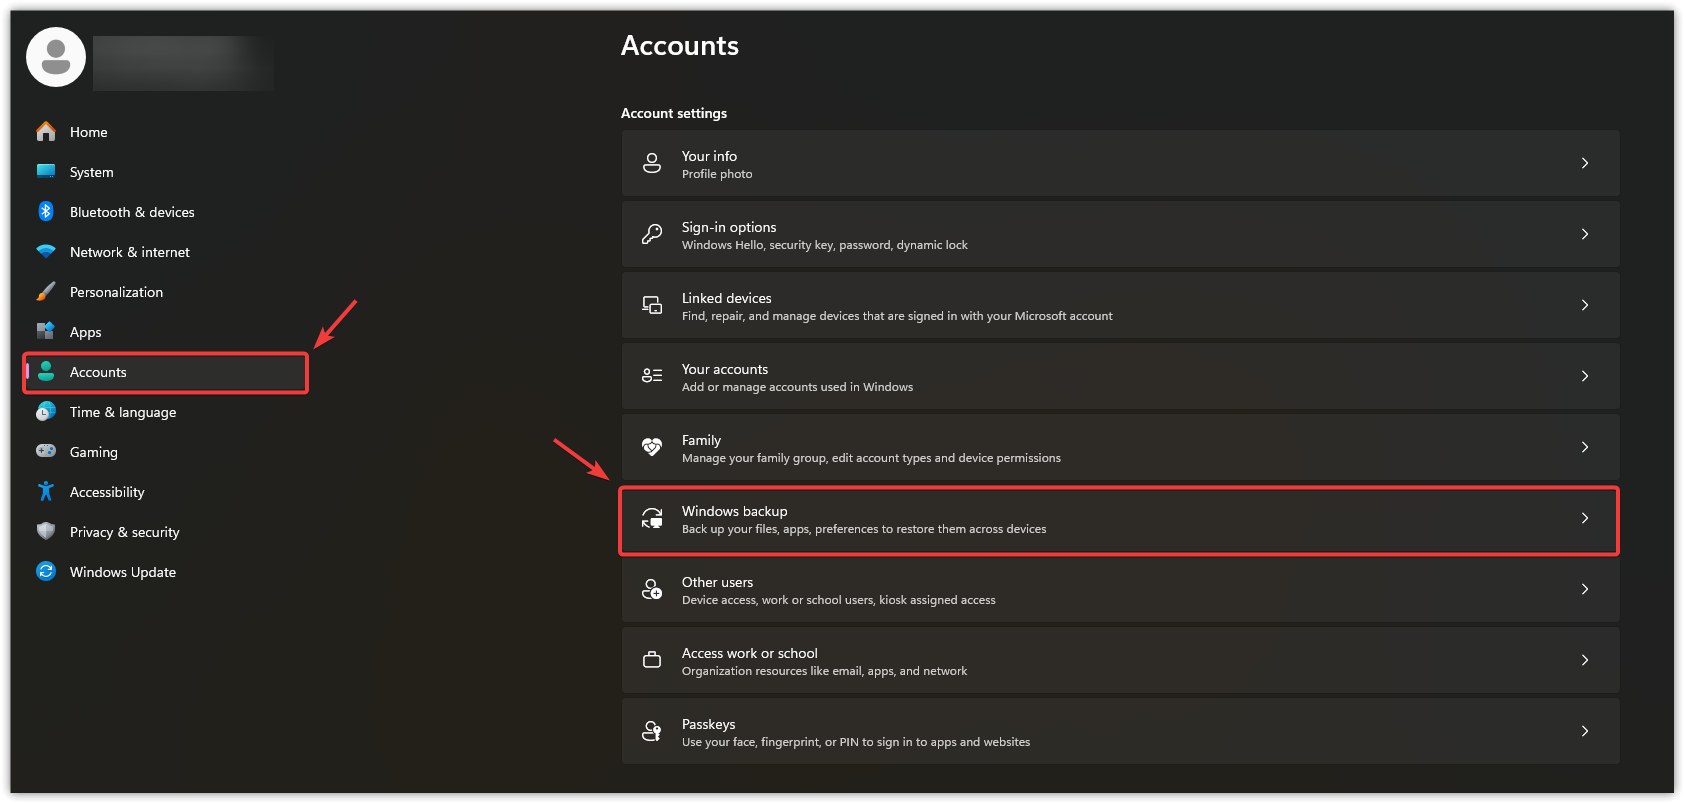Screen dimensions: 1684x803
Task: Expand the Sign-in options chevron arrow
Action: click(1585, 234)
